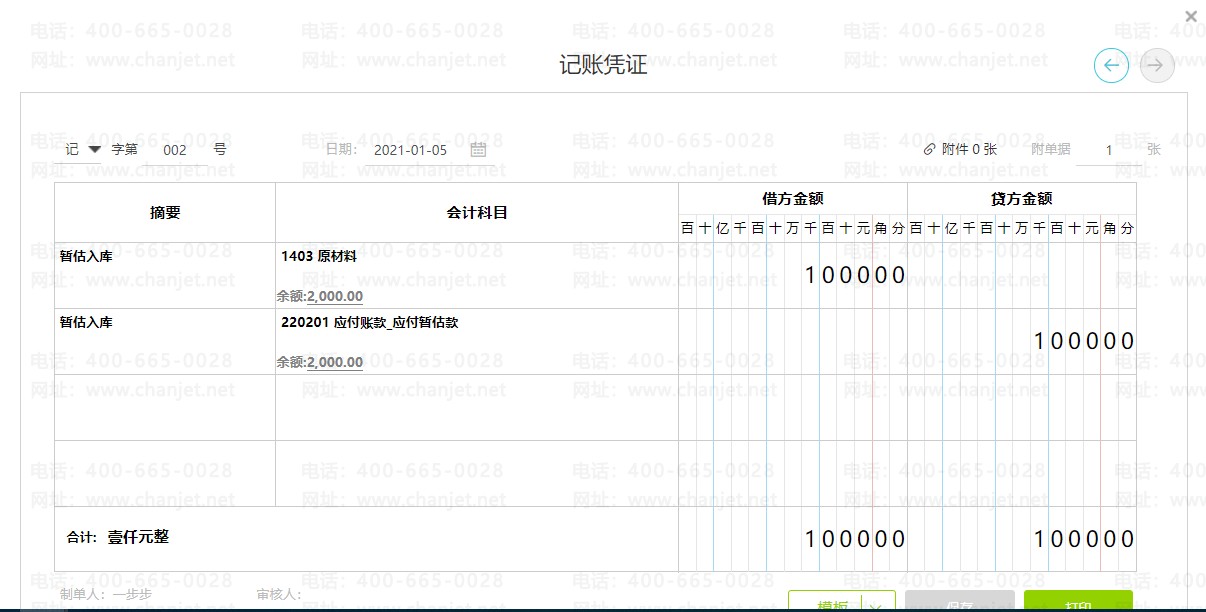Click the 审核人 label

click(280, 595)
